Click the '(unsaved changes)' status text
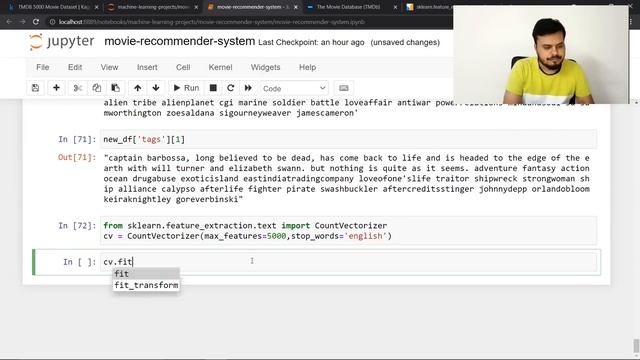Viewport: 640px width, 360px height. [405, 42]
